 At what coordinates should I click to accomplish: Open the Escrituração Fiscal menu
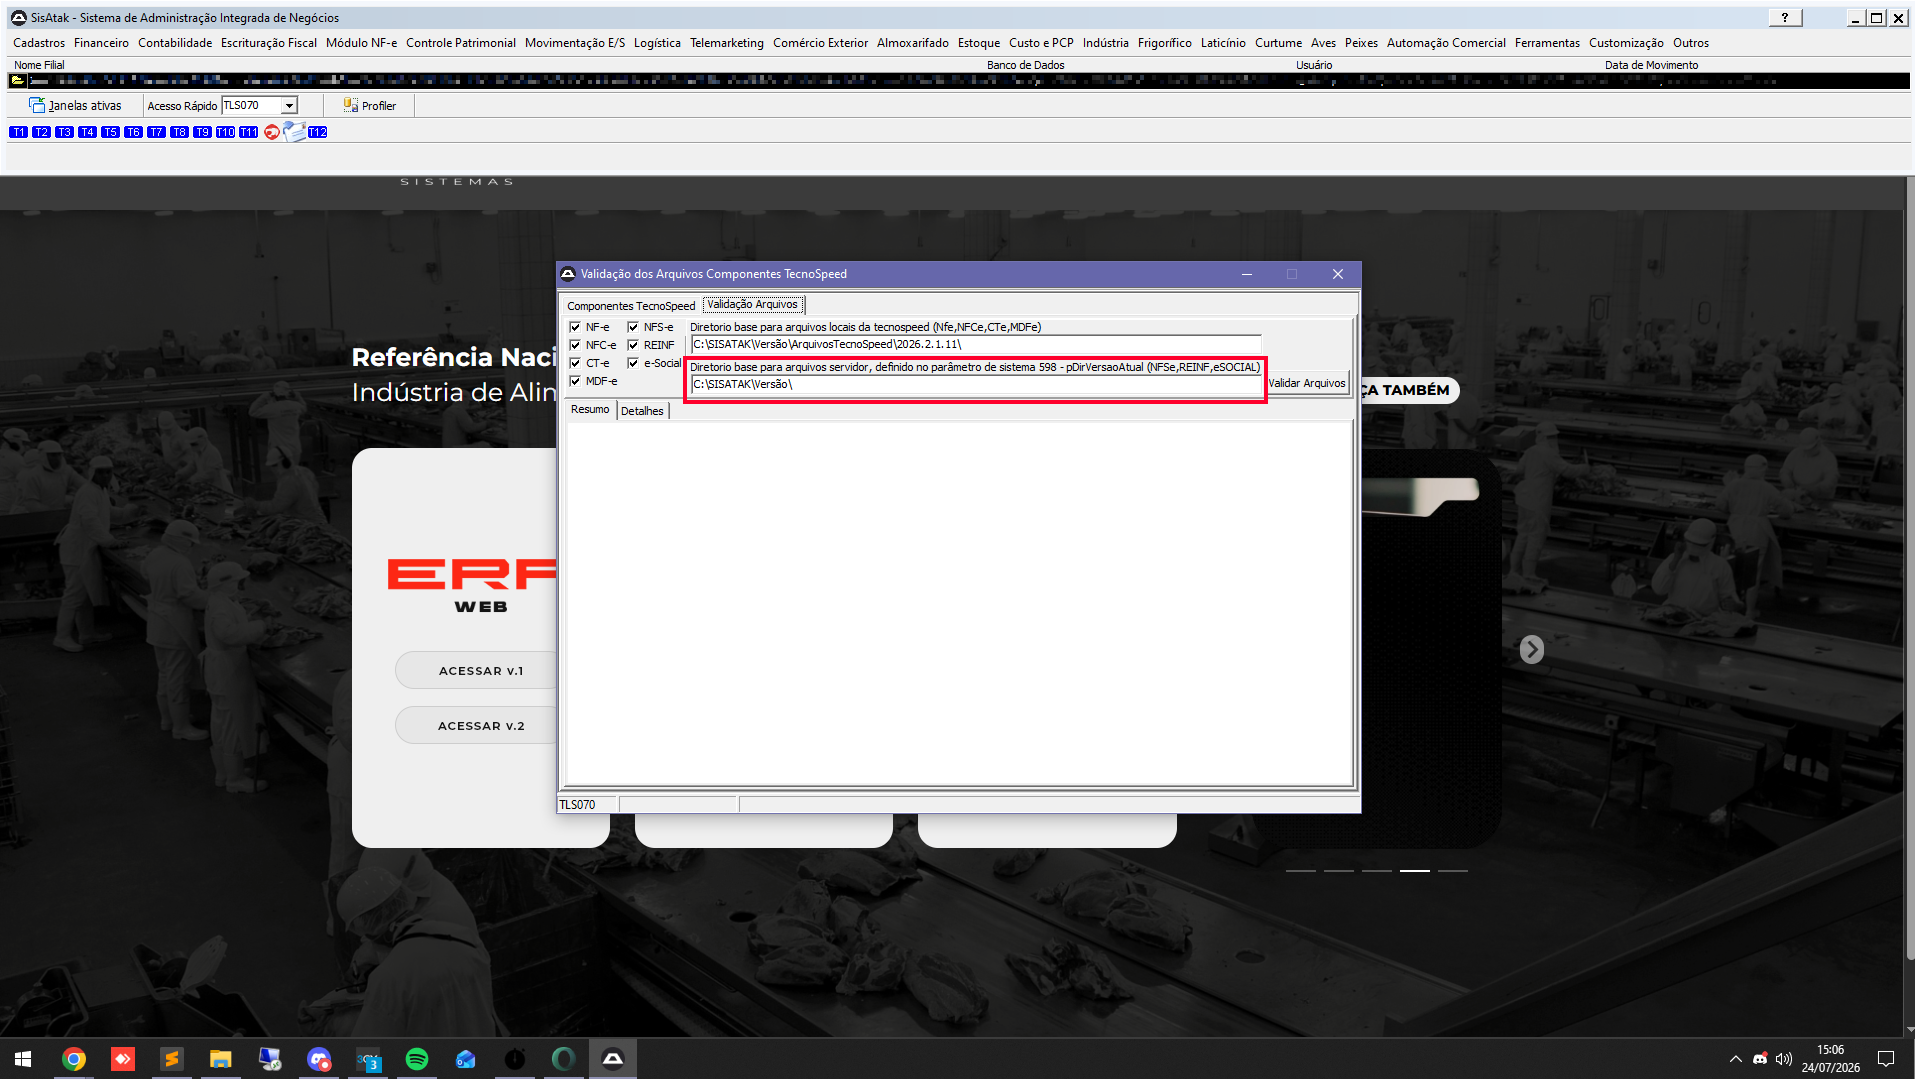pos(269,43)
